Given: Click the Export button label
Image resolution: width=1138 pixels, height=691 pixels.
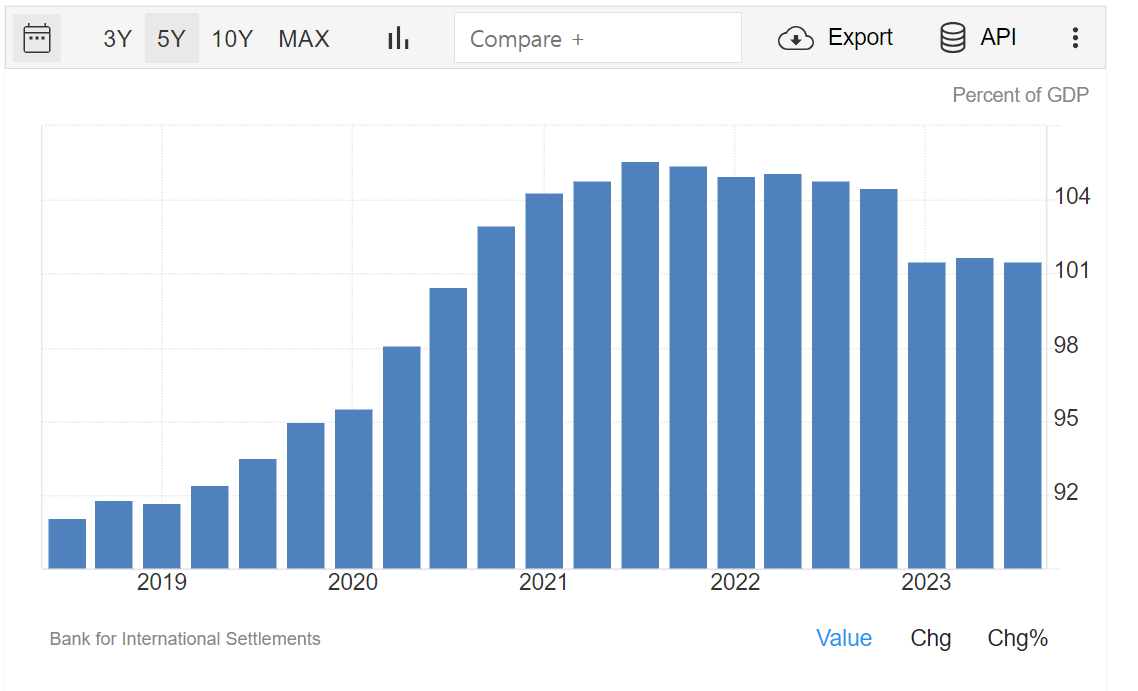Looking at the screenshot, I should [860, 37].
